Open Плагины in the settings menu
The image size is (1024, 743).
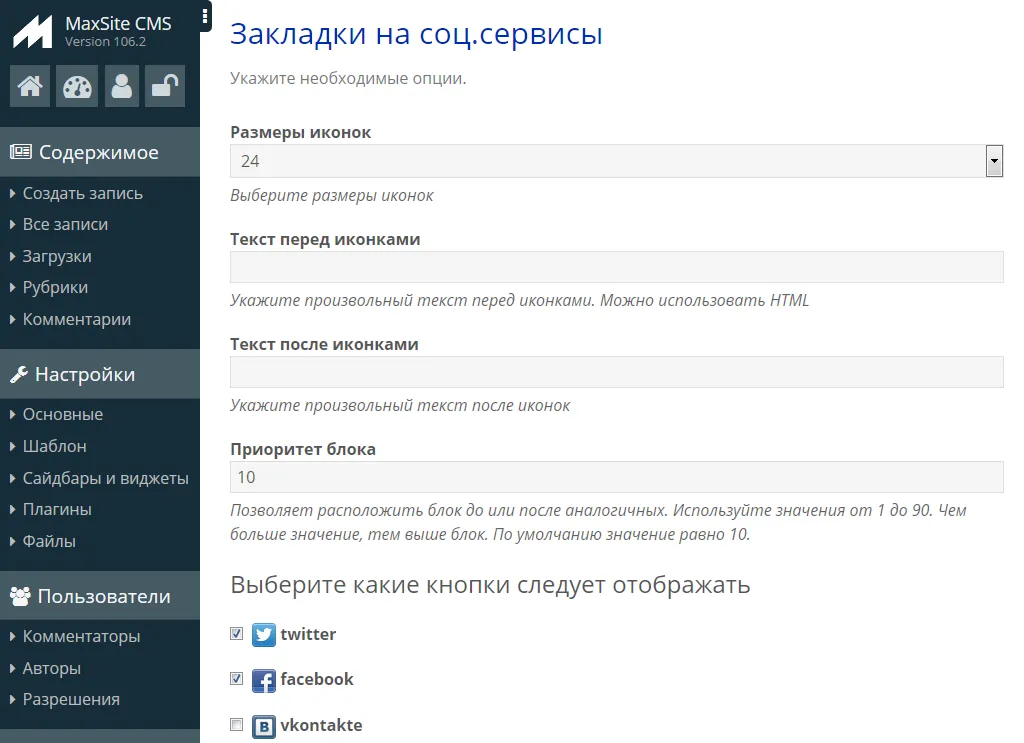(57, 510)
